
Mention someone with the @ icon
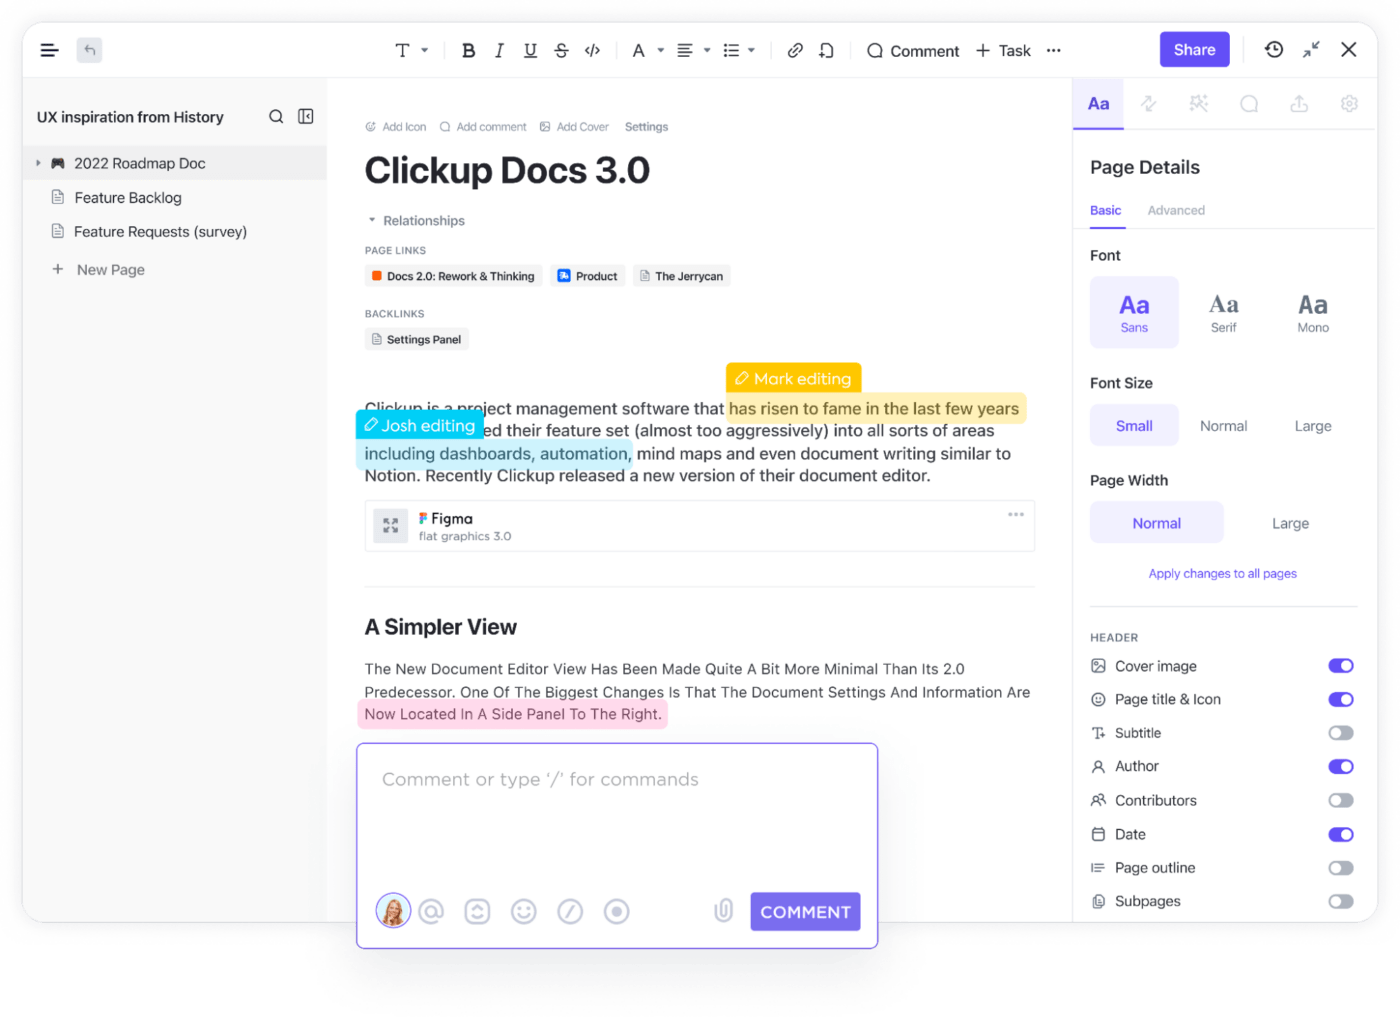431,912
